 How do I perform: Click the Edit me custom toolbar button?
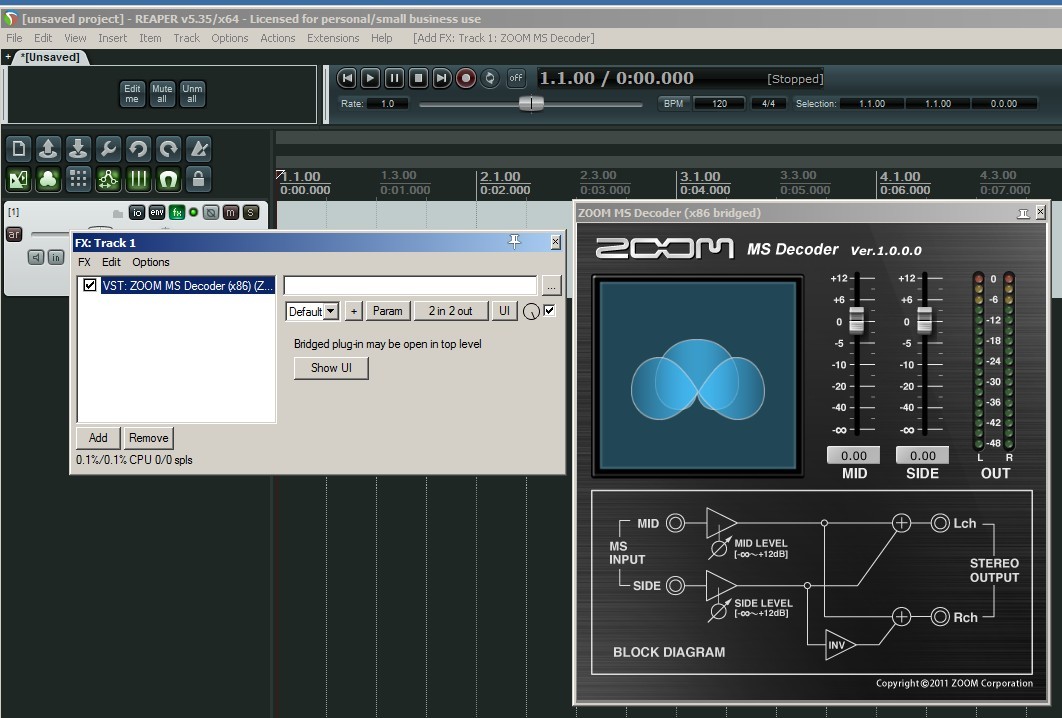click(132, 93)
